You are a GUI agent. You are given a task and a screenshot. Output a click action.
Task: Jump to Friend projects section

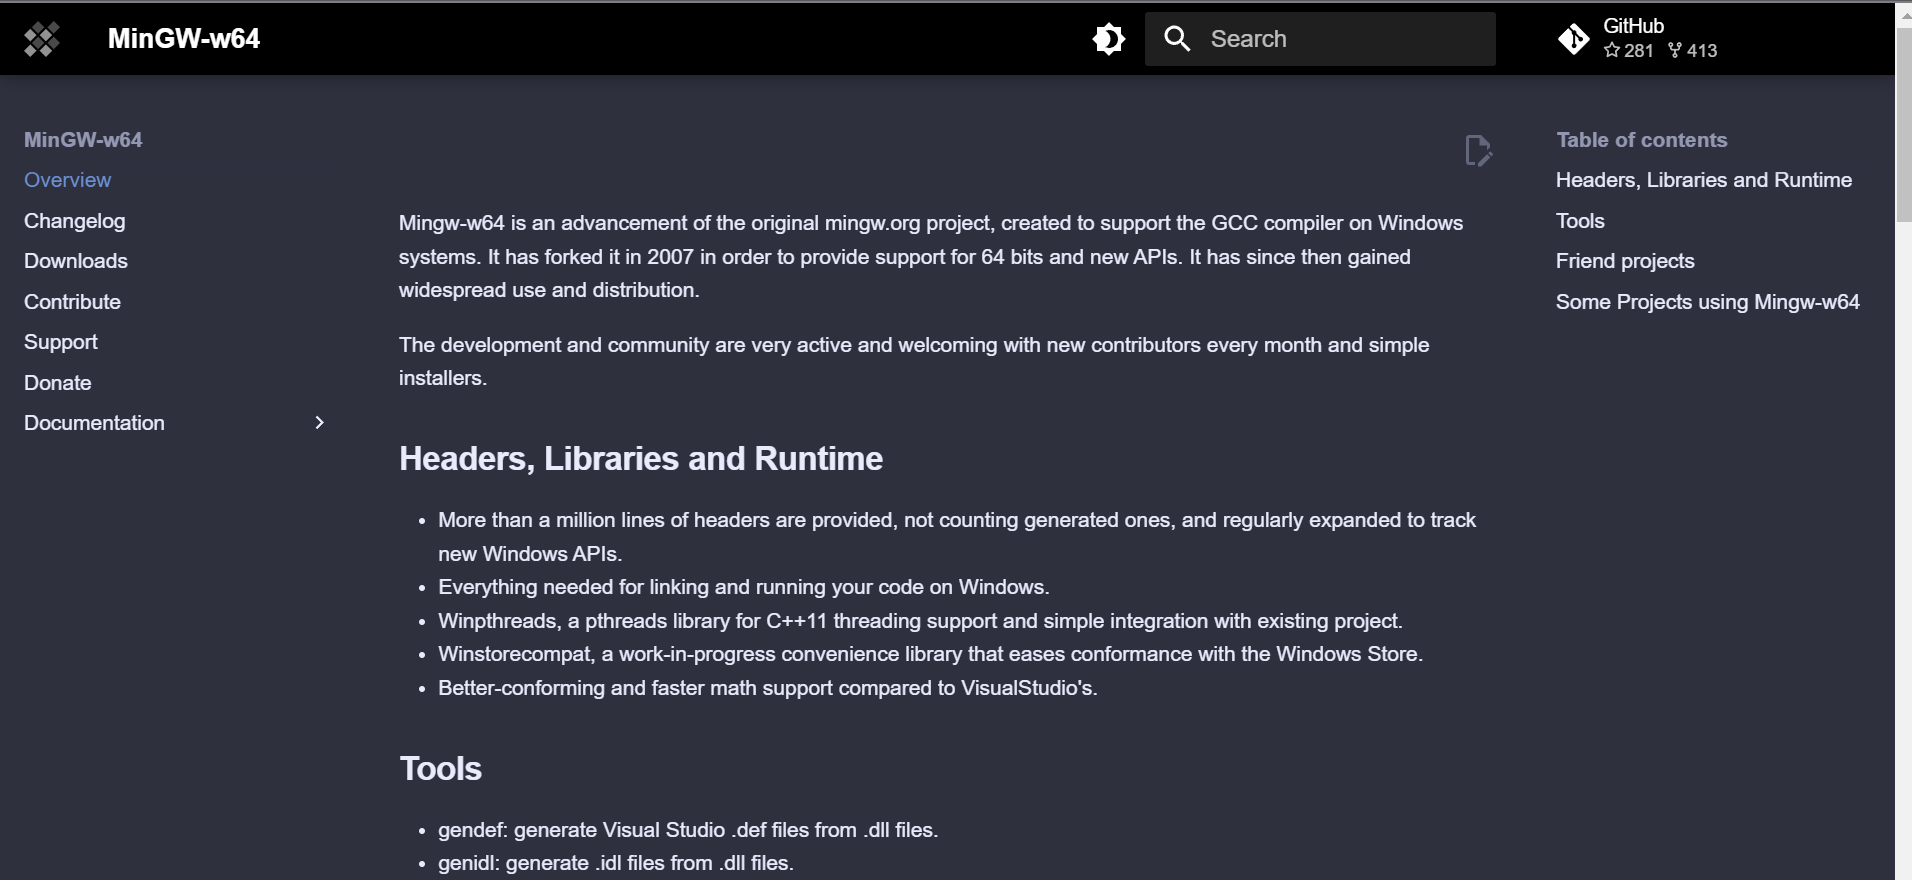(1625, 261)
